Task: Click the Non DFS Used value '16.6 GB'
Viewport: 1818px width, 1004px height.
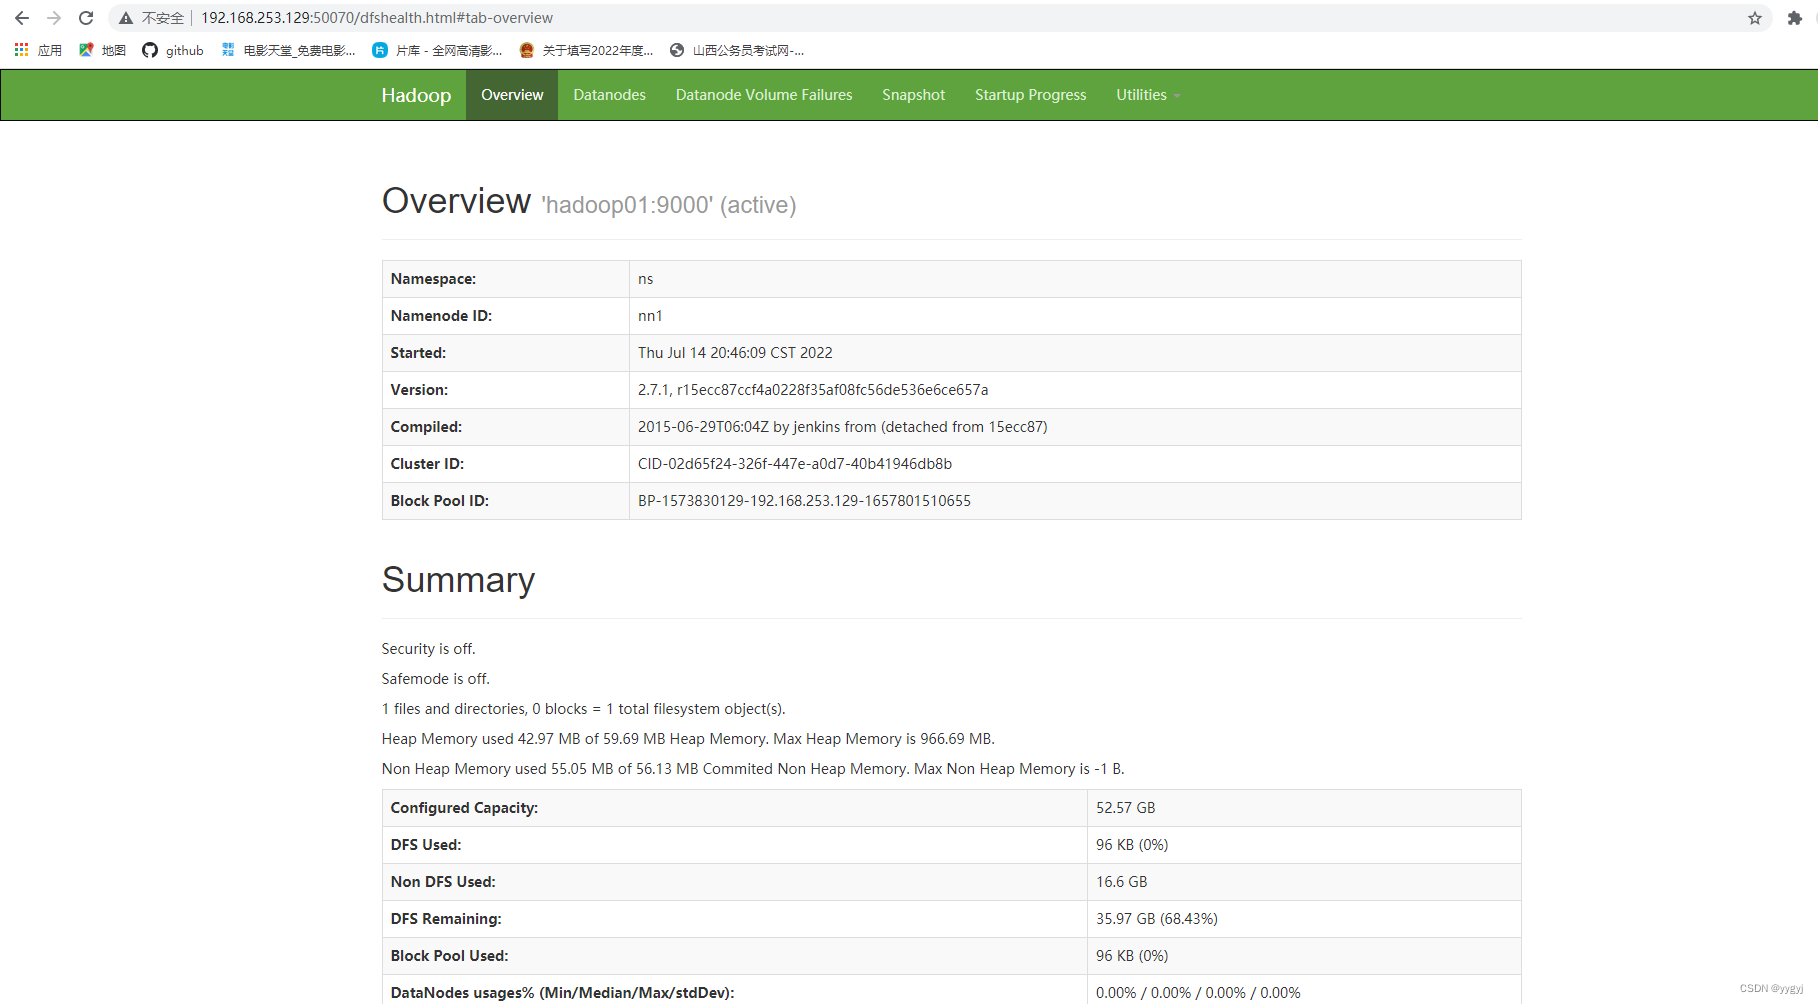Action: point(1121,882)
